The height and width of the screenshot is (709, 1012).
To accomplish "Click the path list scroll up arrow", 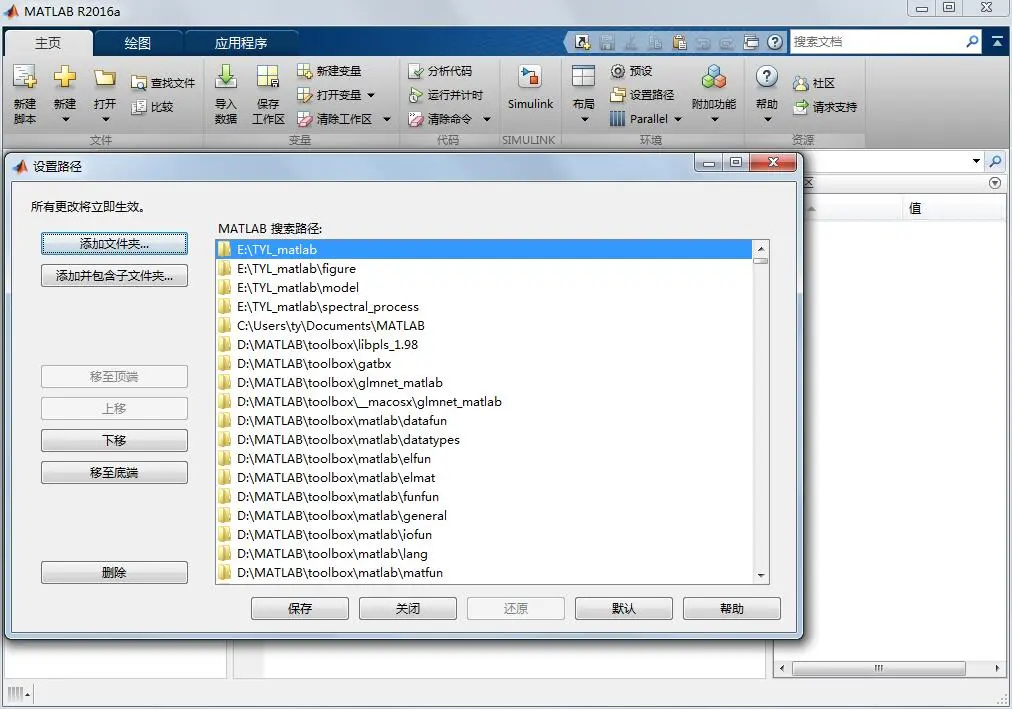I will point(761,248).
